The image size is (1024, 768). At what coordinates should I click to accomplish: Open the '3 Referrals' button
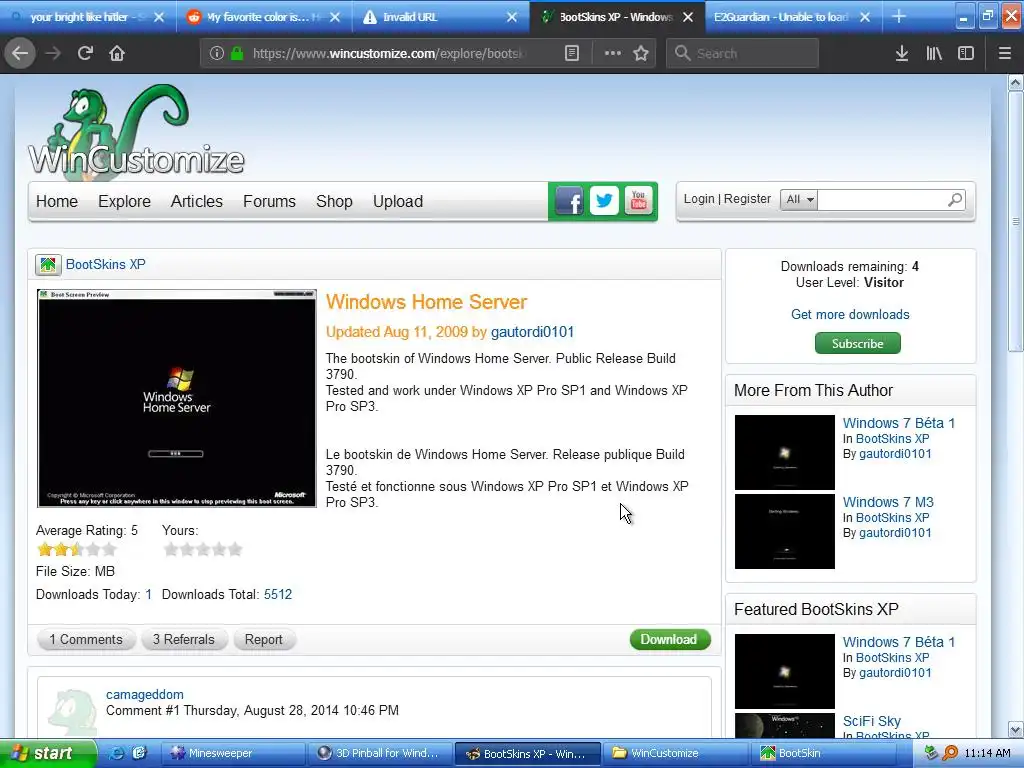(184, 639)
